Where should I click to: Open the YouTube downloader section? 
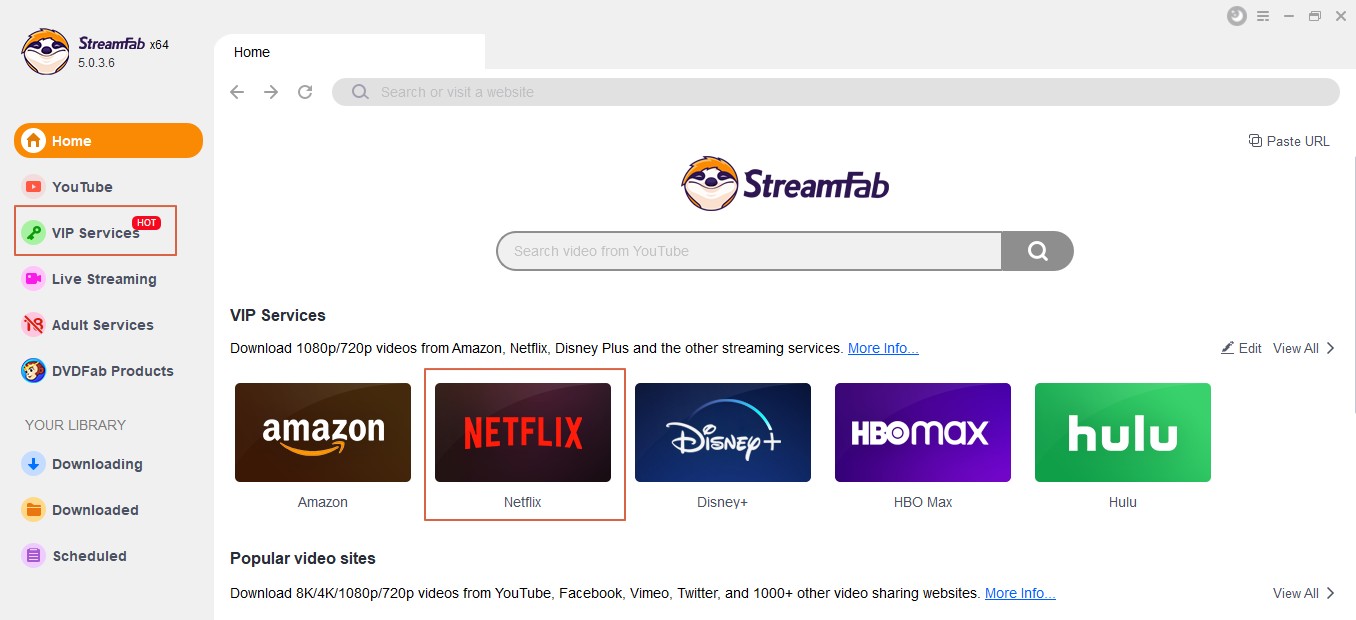pyautogui.click(x=80, y=186)
